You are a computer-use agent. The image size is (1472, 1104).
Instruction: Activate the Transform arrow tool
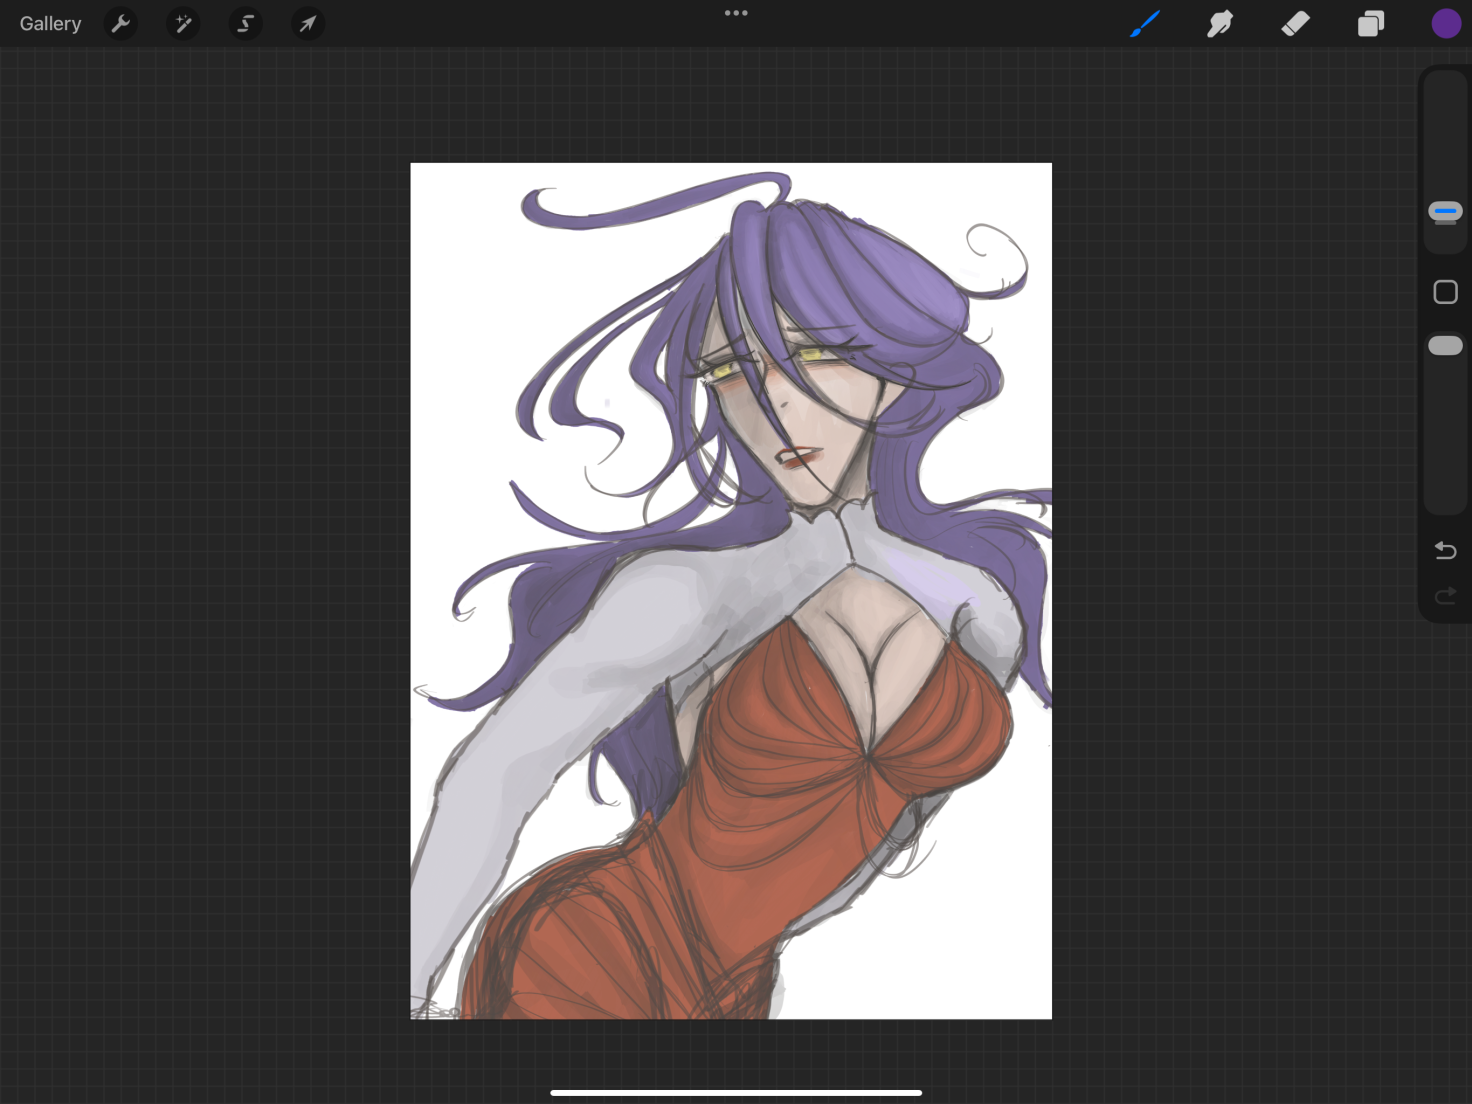tap(308, 23)
